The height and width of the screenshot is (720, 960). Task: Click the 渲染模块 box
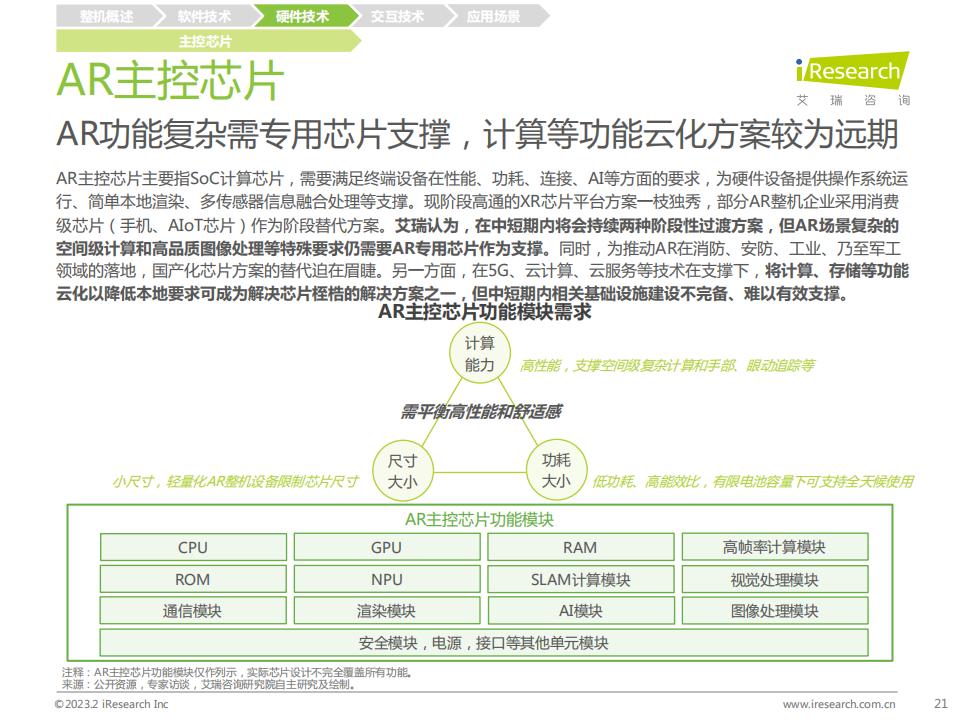coord(386,611)
